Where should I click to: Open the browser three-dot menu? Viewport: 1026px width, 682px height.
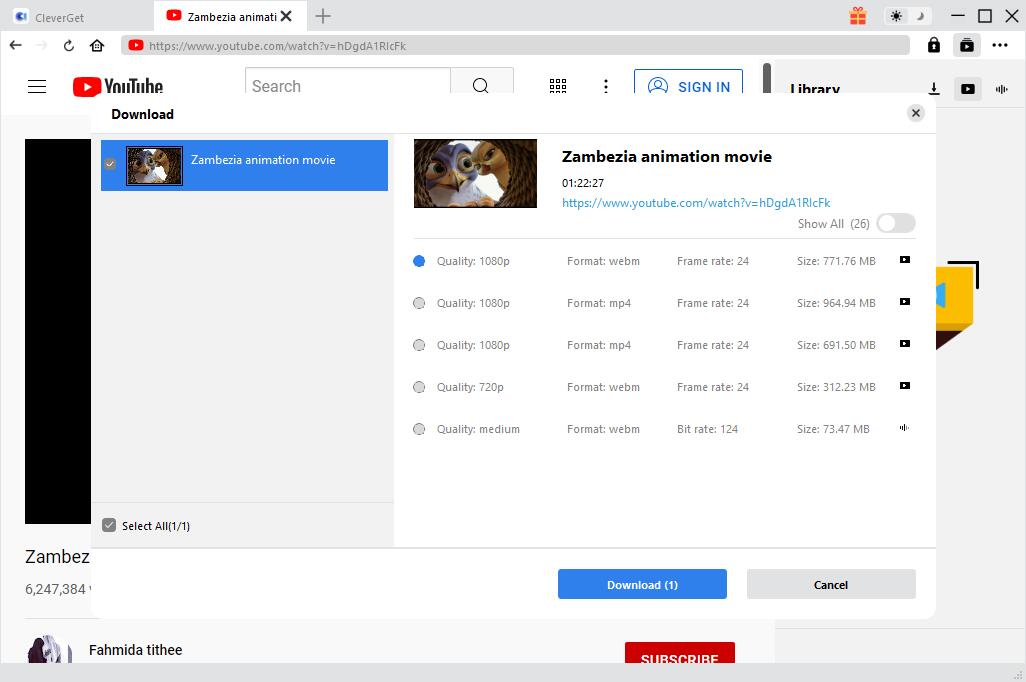(1000, 45)
